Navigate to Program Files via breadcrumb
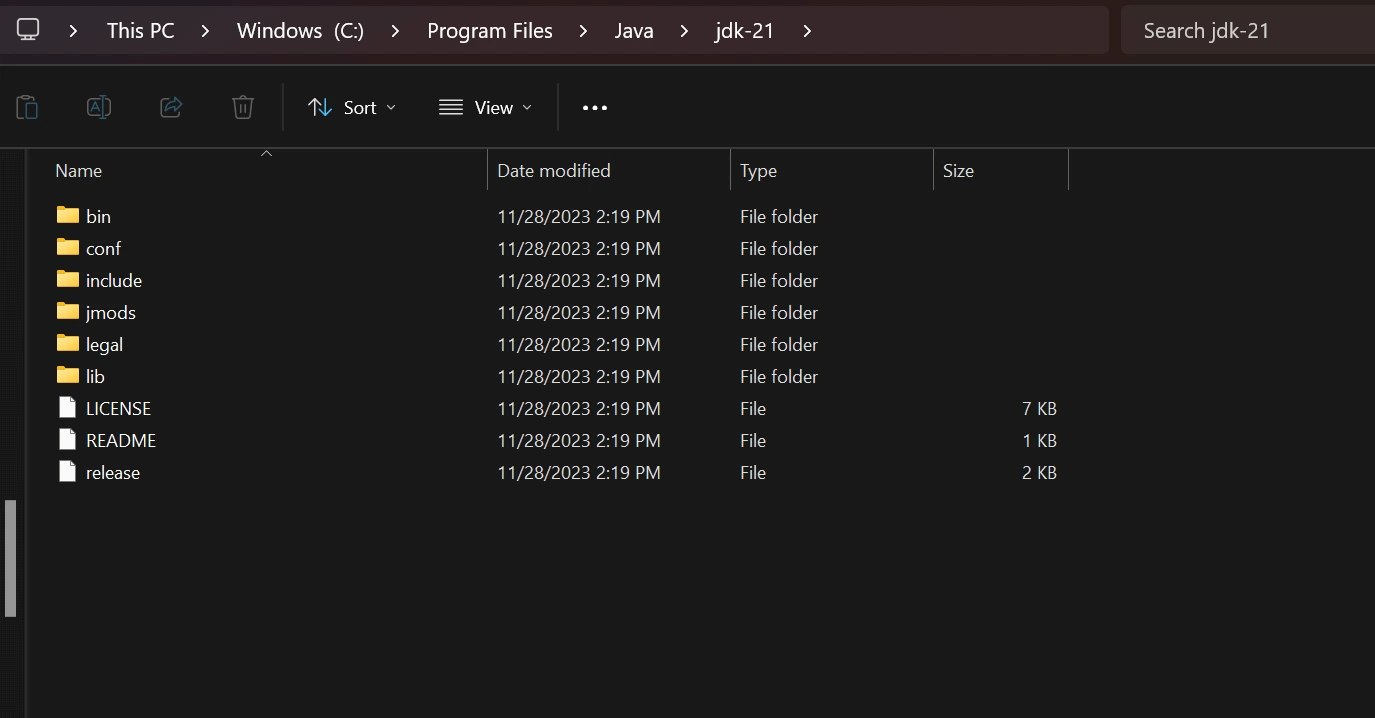This screenshot has width=1375, height=718. pos(490,30)
